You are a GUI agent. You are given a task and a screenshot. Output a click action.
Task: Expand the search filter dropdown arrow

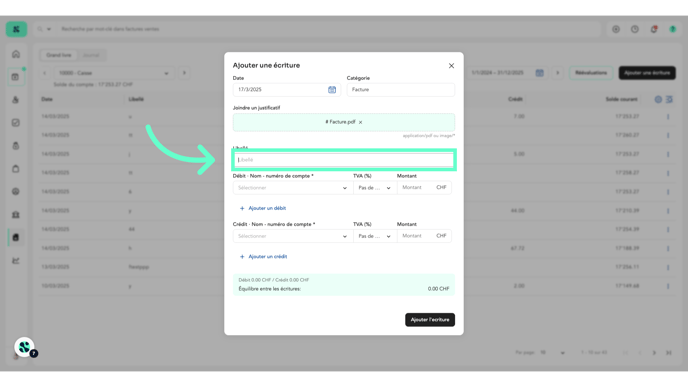click(x=49, y=29)
